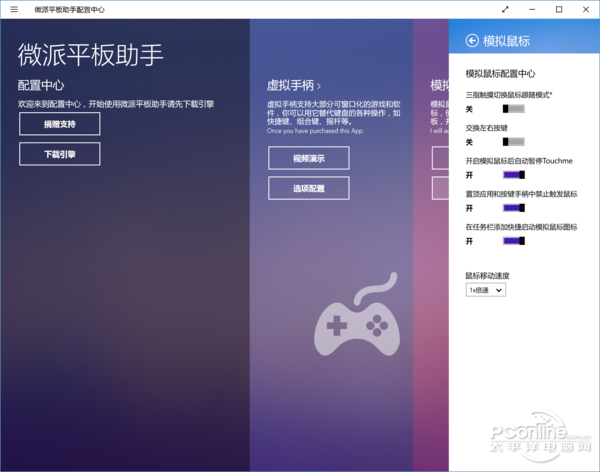Minimize the 微派平板助手配置中心 window
The height and width of the screenshot is (472, 600).
pos(532,9)
